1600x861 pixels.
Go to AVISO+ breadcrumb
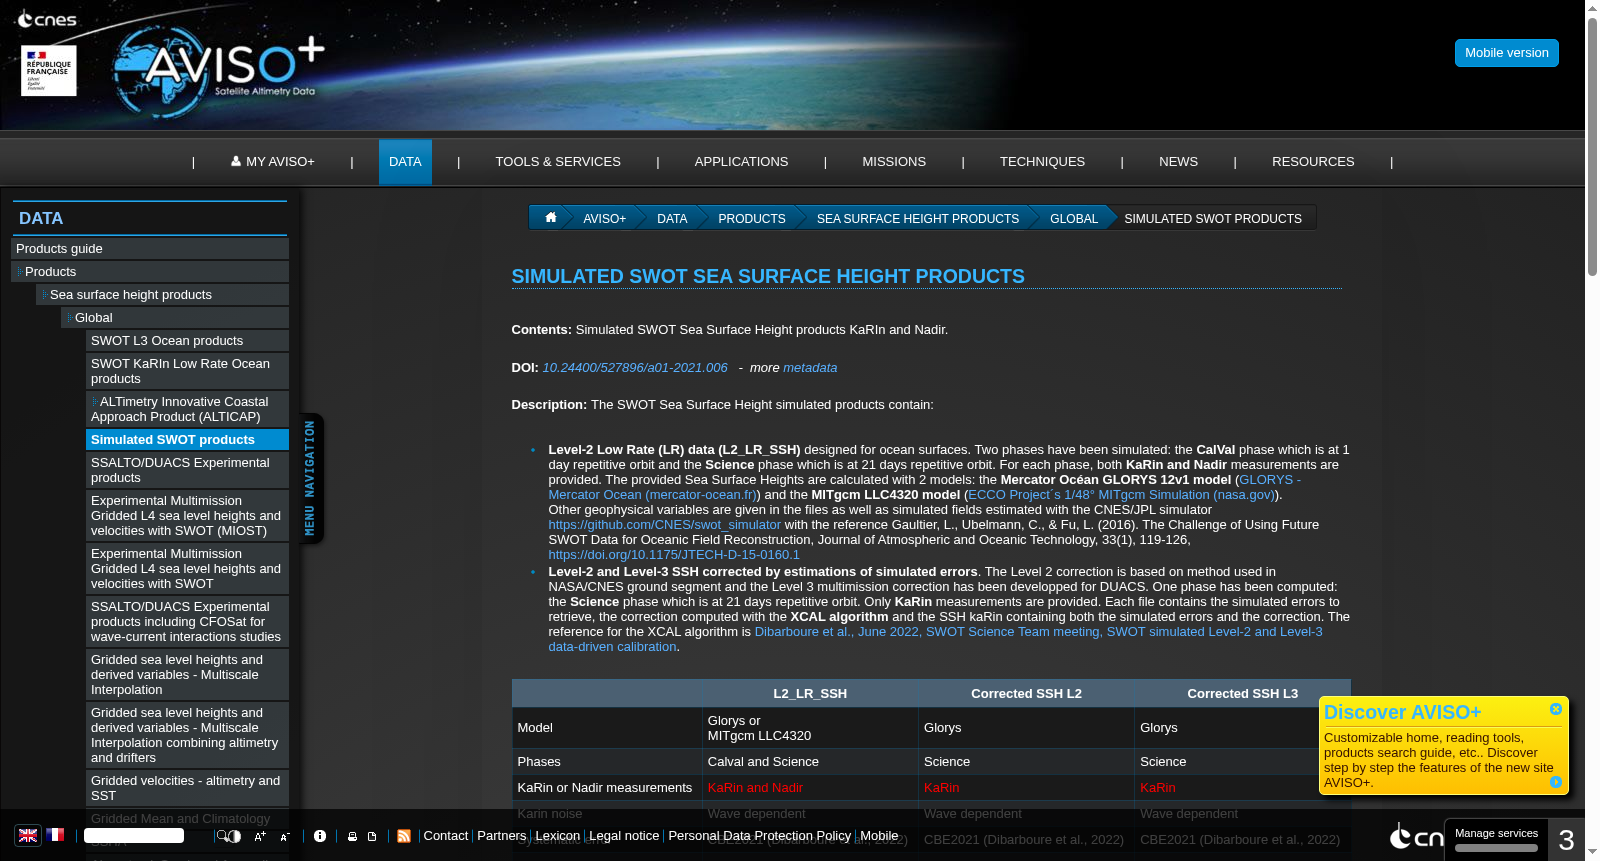pos(604,218)
